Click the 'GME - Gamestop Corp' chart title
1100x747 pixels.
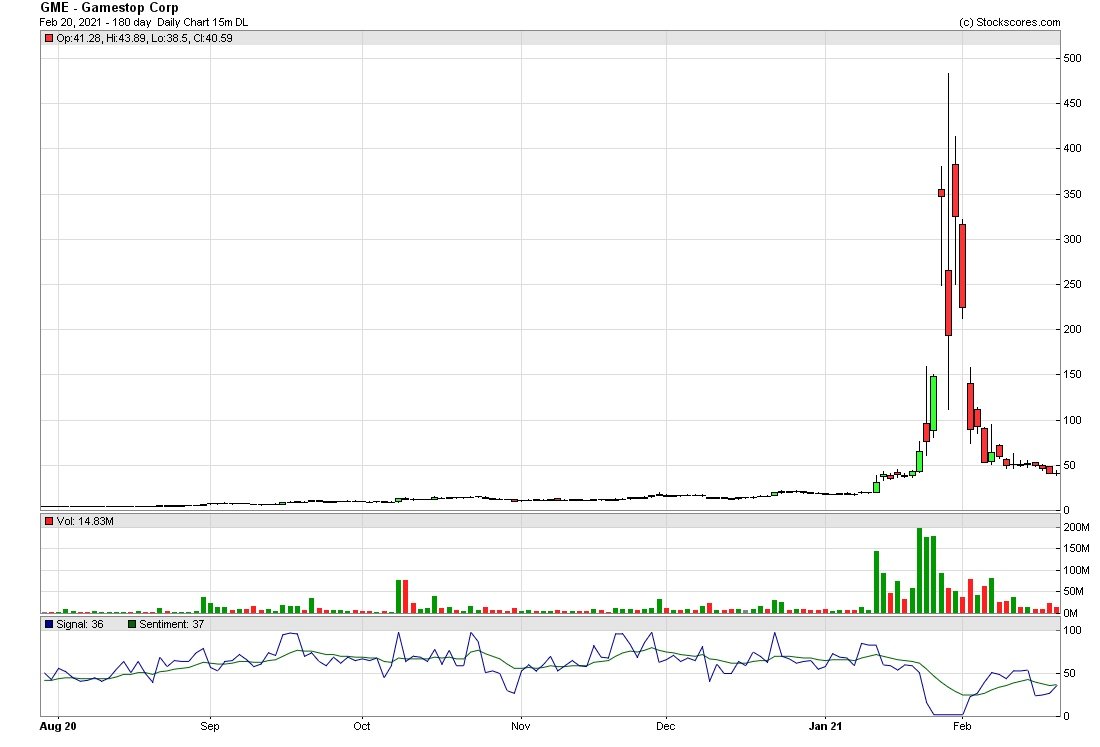pyautogui.click(x=109, y=8)
